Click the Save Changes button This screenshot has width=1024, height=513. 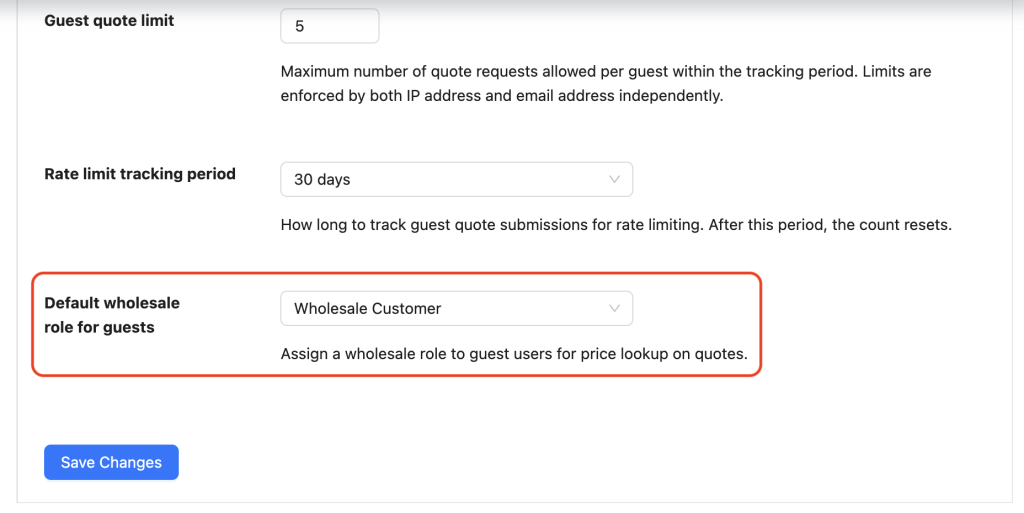point(111,462)
